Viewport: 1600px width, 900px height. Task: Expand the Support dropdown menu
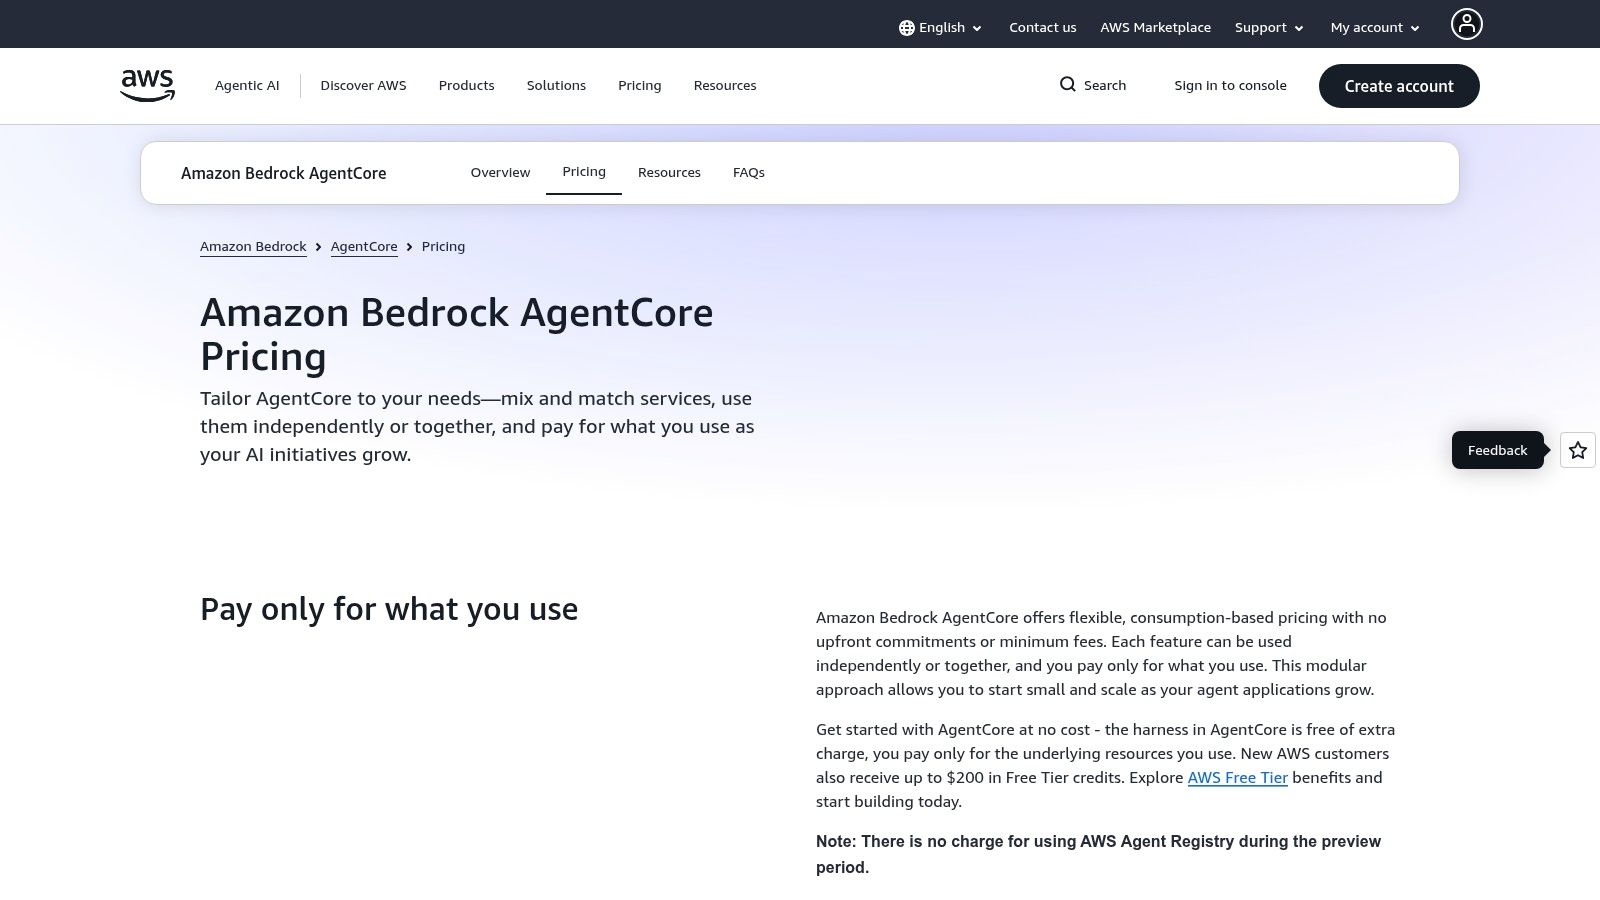click(1269, 28)
